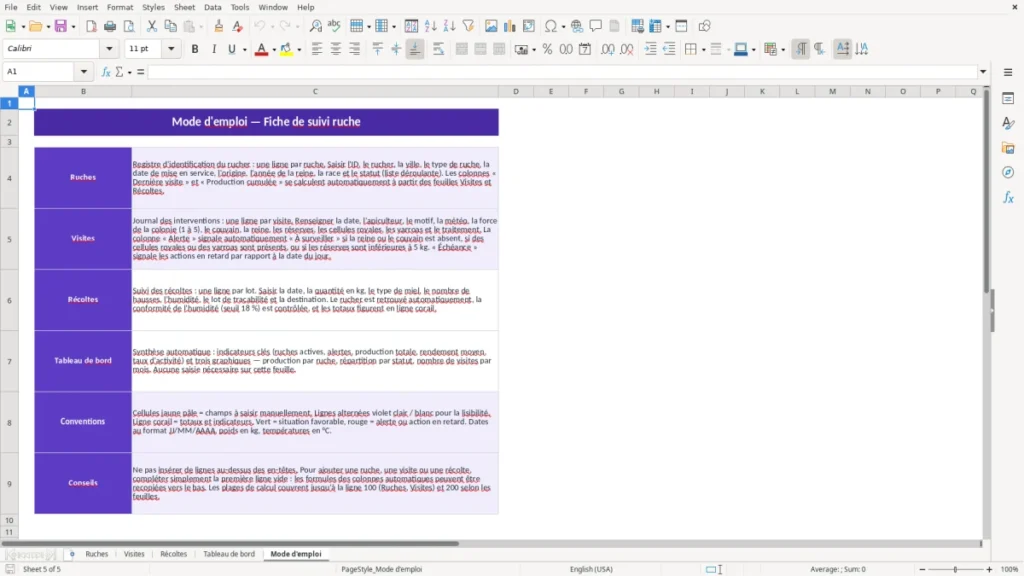Image resolution: width=1024 pixels, height=576 pixels.
Task: Open the Save button dropdown arrow
Action: tap(73, 27)
